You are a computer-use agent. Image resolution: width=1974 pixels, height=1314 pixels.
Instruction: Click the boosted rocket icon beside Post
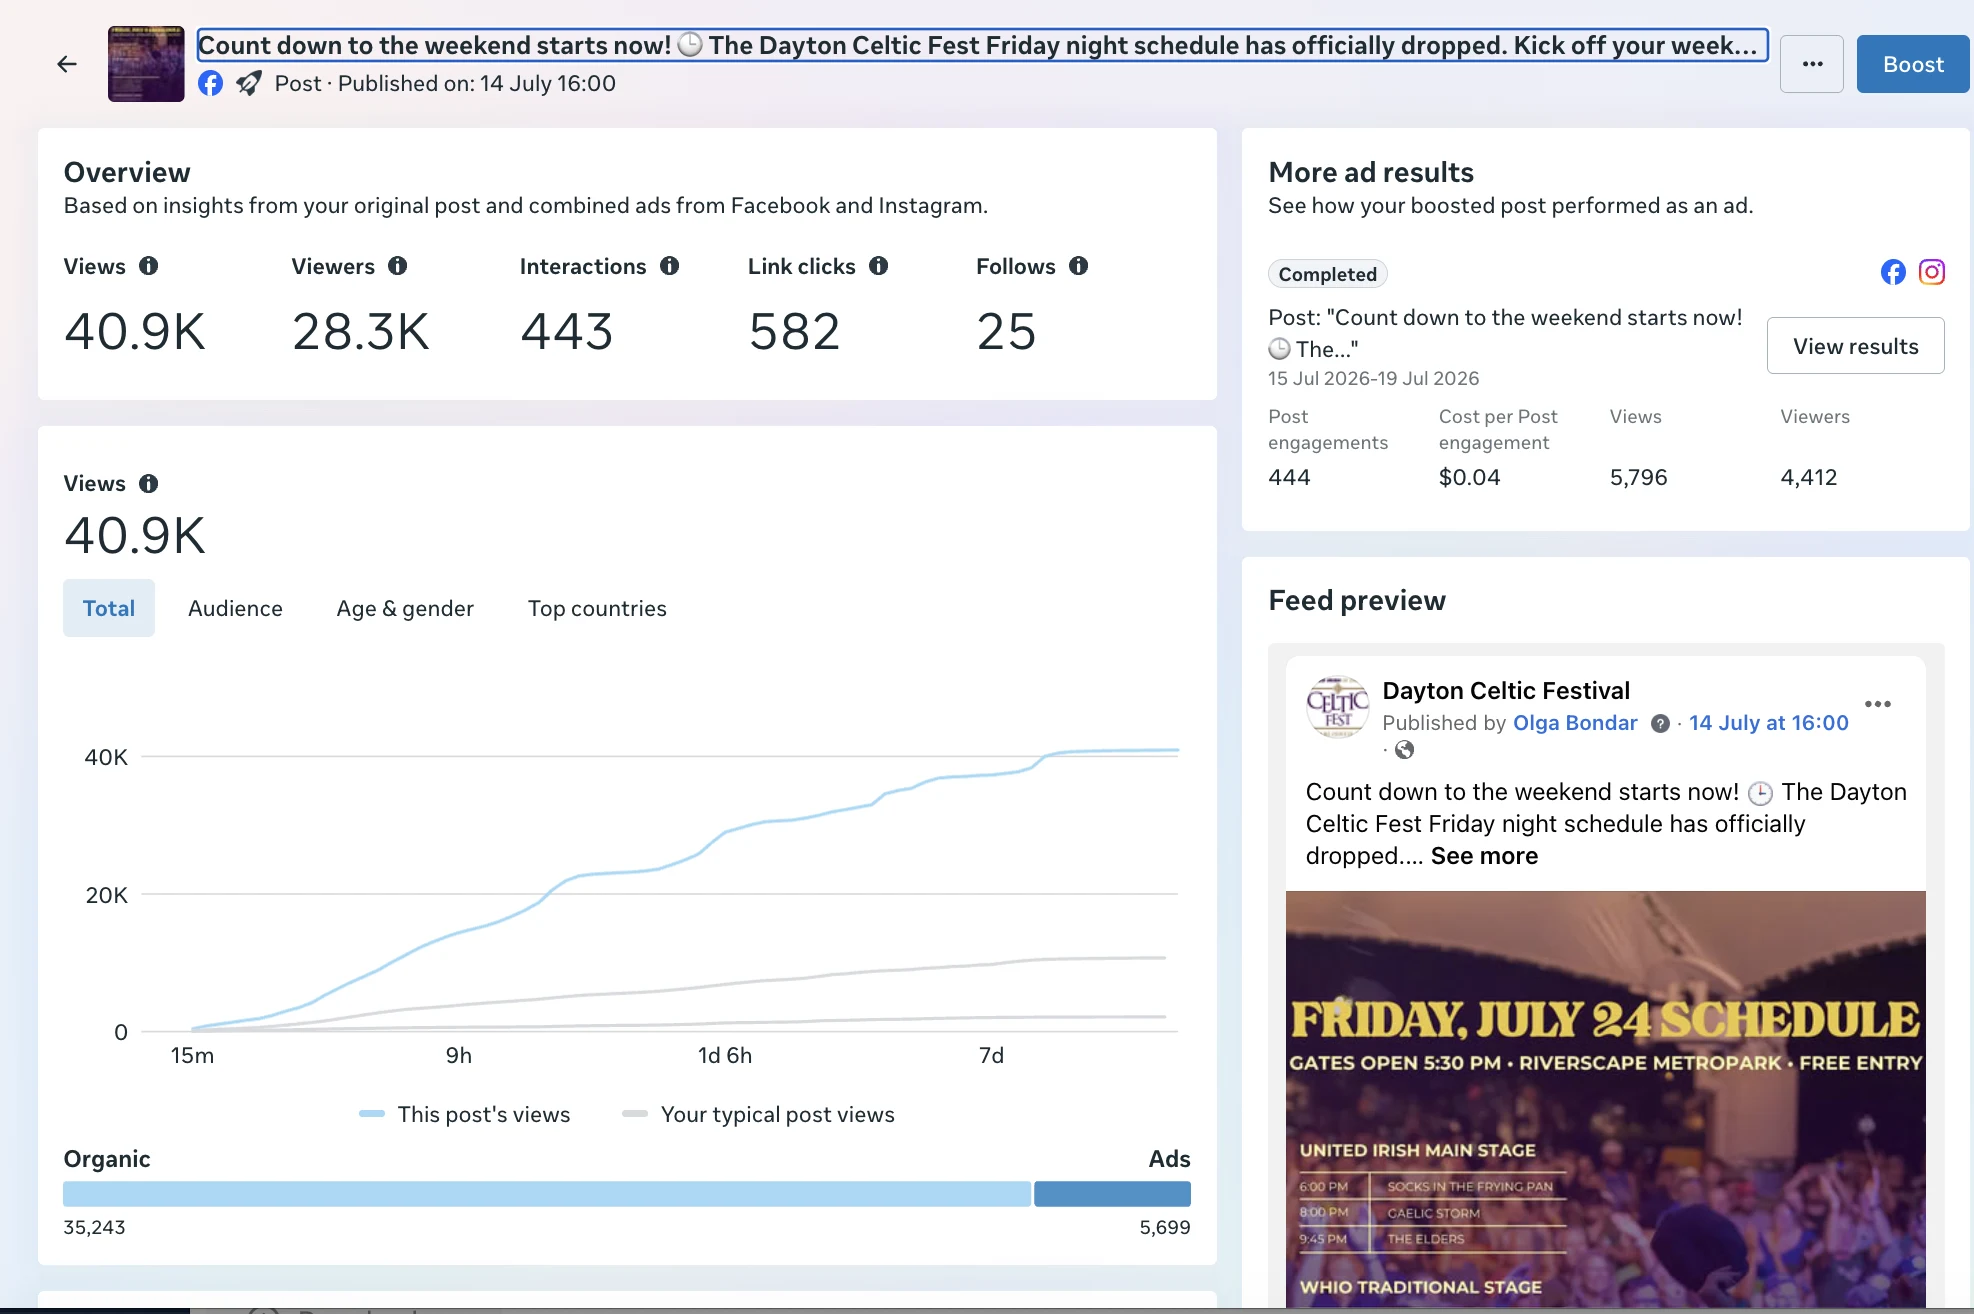coord(249,83)
